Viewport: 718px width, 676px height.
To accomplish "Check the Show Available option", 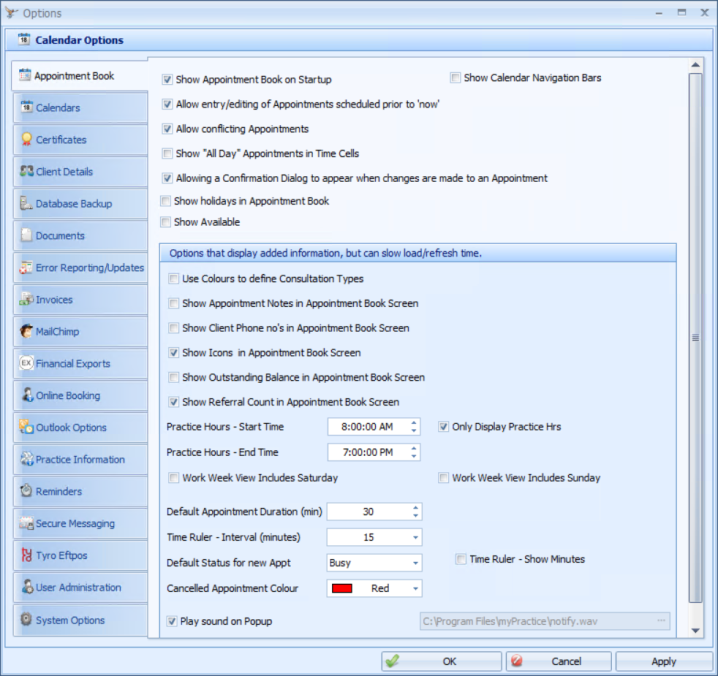I will point(165,222).
